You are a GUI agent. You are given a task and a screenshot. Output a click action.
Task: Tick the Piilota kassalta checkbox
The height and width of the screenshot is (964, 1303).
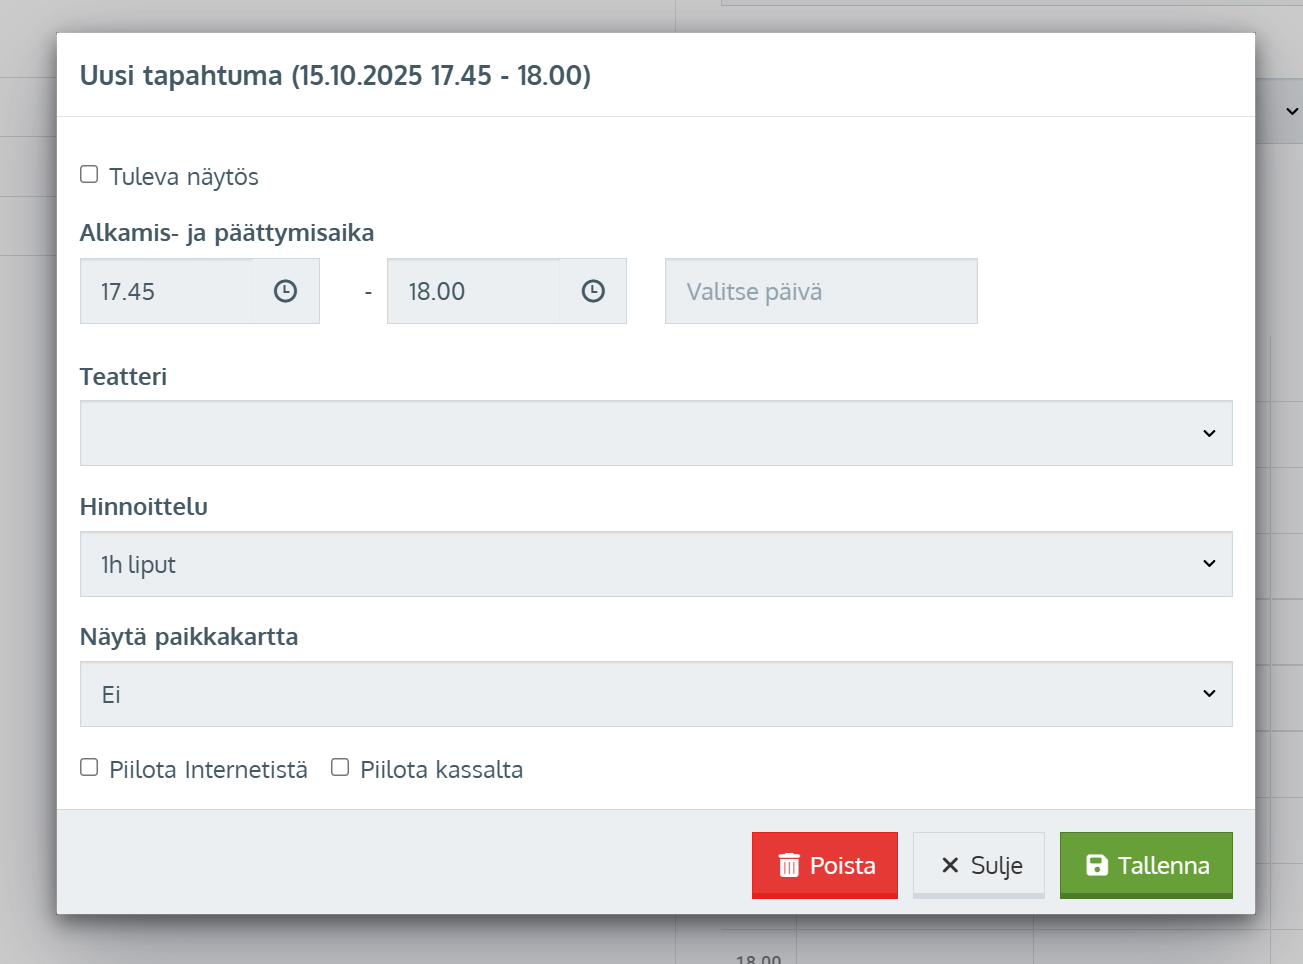pos(340,767)
